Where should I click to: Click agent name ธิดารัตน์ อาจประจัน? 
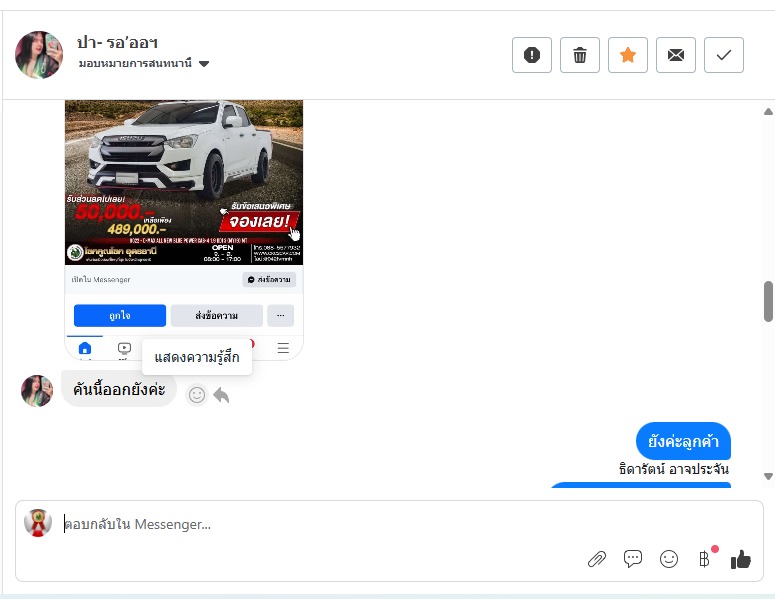click(x=674, y=469)
